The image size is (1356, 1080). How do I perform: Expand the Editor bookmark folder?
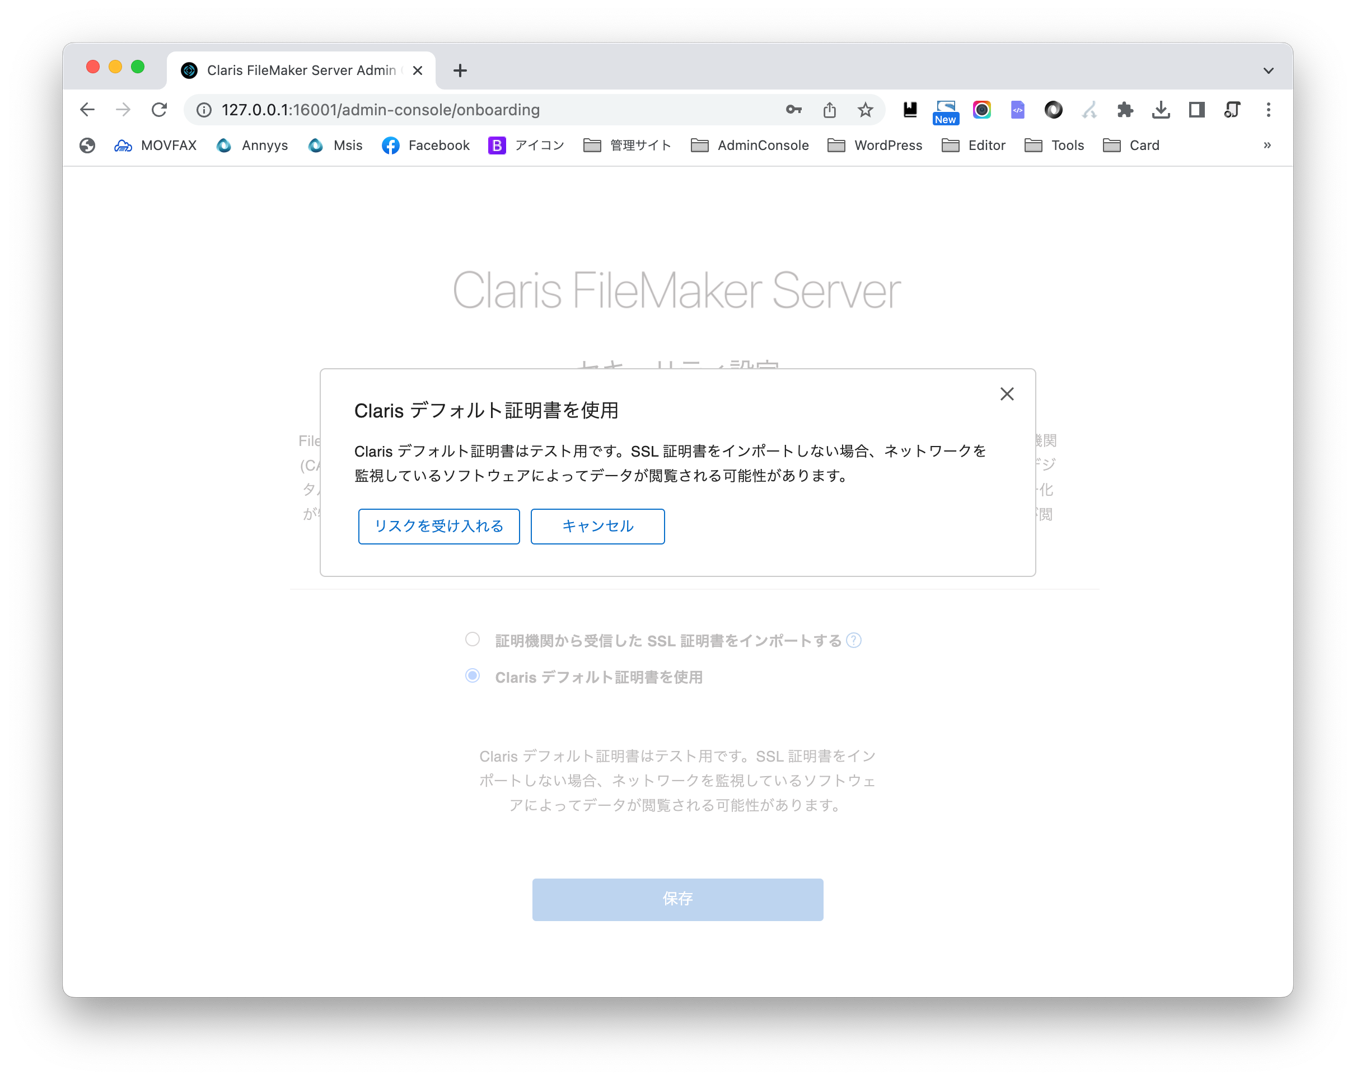click(x=974, y=145)
